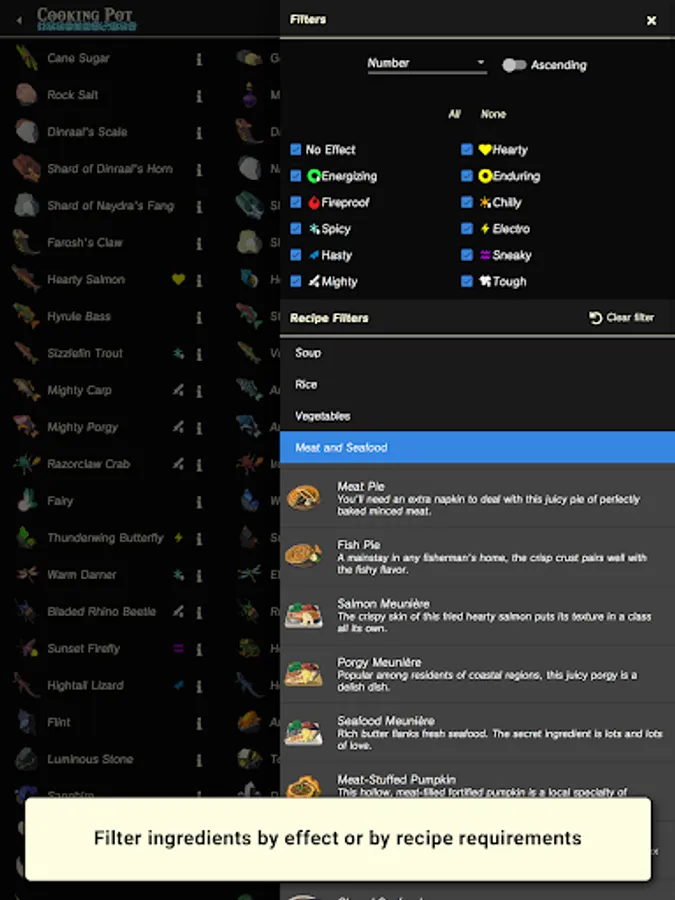Click the None effects link
This screenshot has height=900, width=675.
point(493,114)
